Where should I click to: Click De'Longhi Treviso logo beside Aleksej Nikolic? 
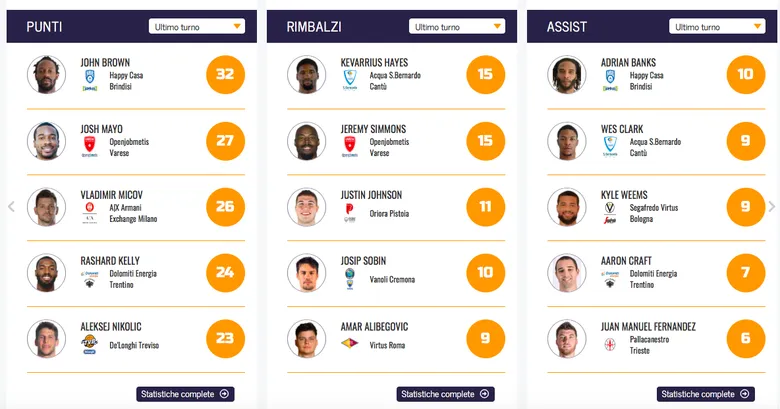pyautogui.click(x=90, y=345)
